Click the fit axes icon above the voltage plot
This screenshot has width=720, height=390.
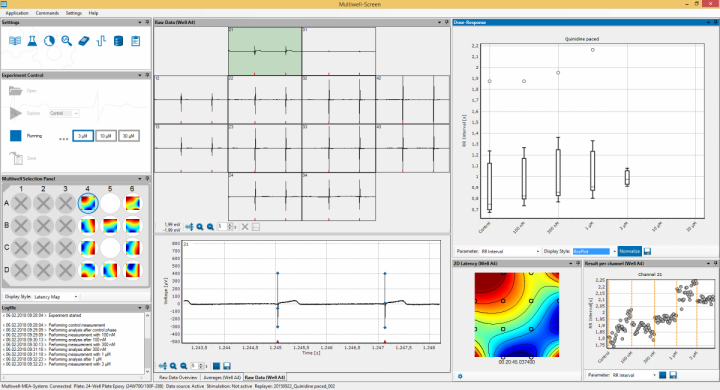[189, 226]
